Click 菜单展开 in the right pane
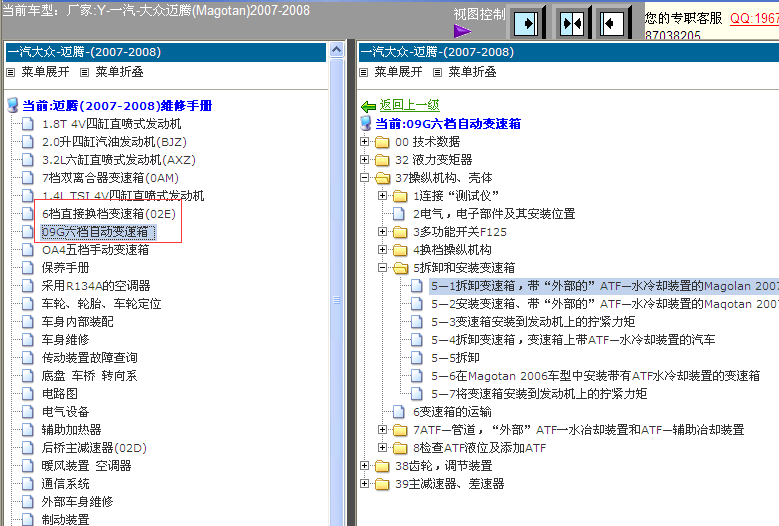The height and width of the screenshot is (526, 779). coord(398,72)
